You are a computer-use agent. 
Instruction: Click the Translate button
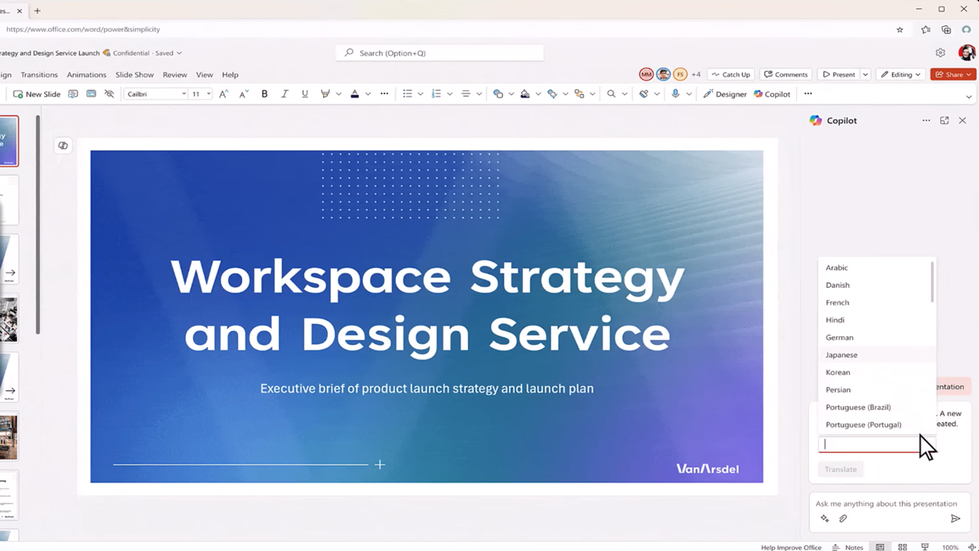[x=840, y=469]
